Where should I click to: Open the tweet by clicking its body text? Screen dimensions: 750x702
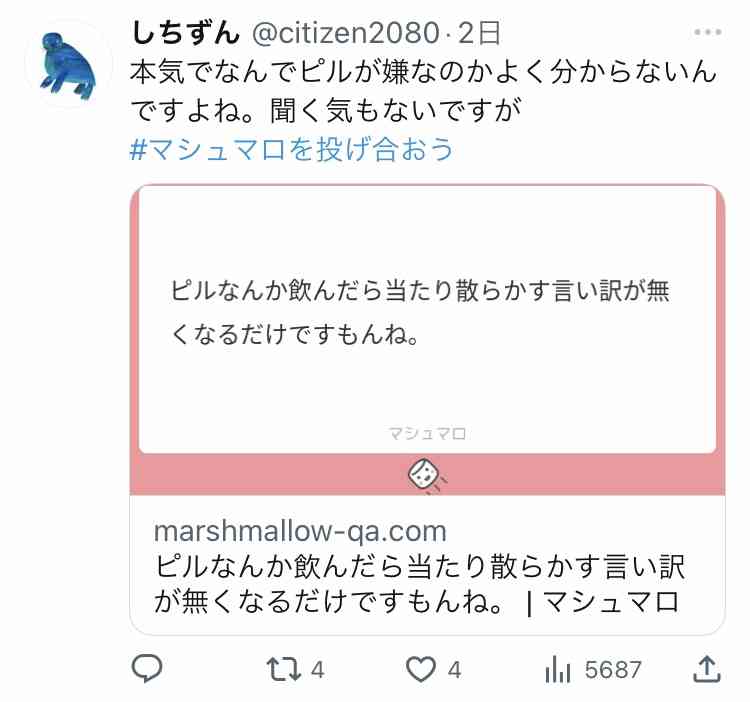[423, 91]
